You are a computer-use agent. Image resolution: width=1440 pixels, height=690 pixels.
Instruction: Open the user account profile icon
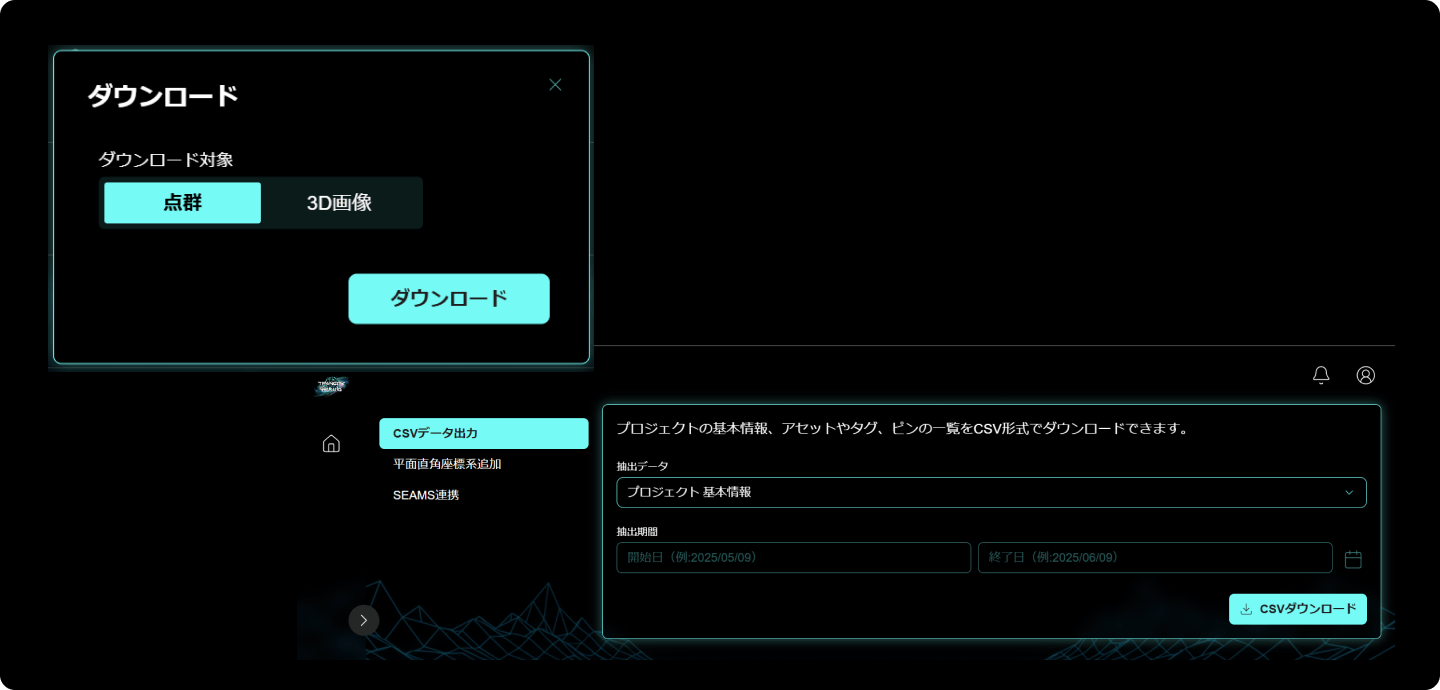(x=1365, y=375)
